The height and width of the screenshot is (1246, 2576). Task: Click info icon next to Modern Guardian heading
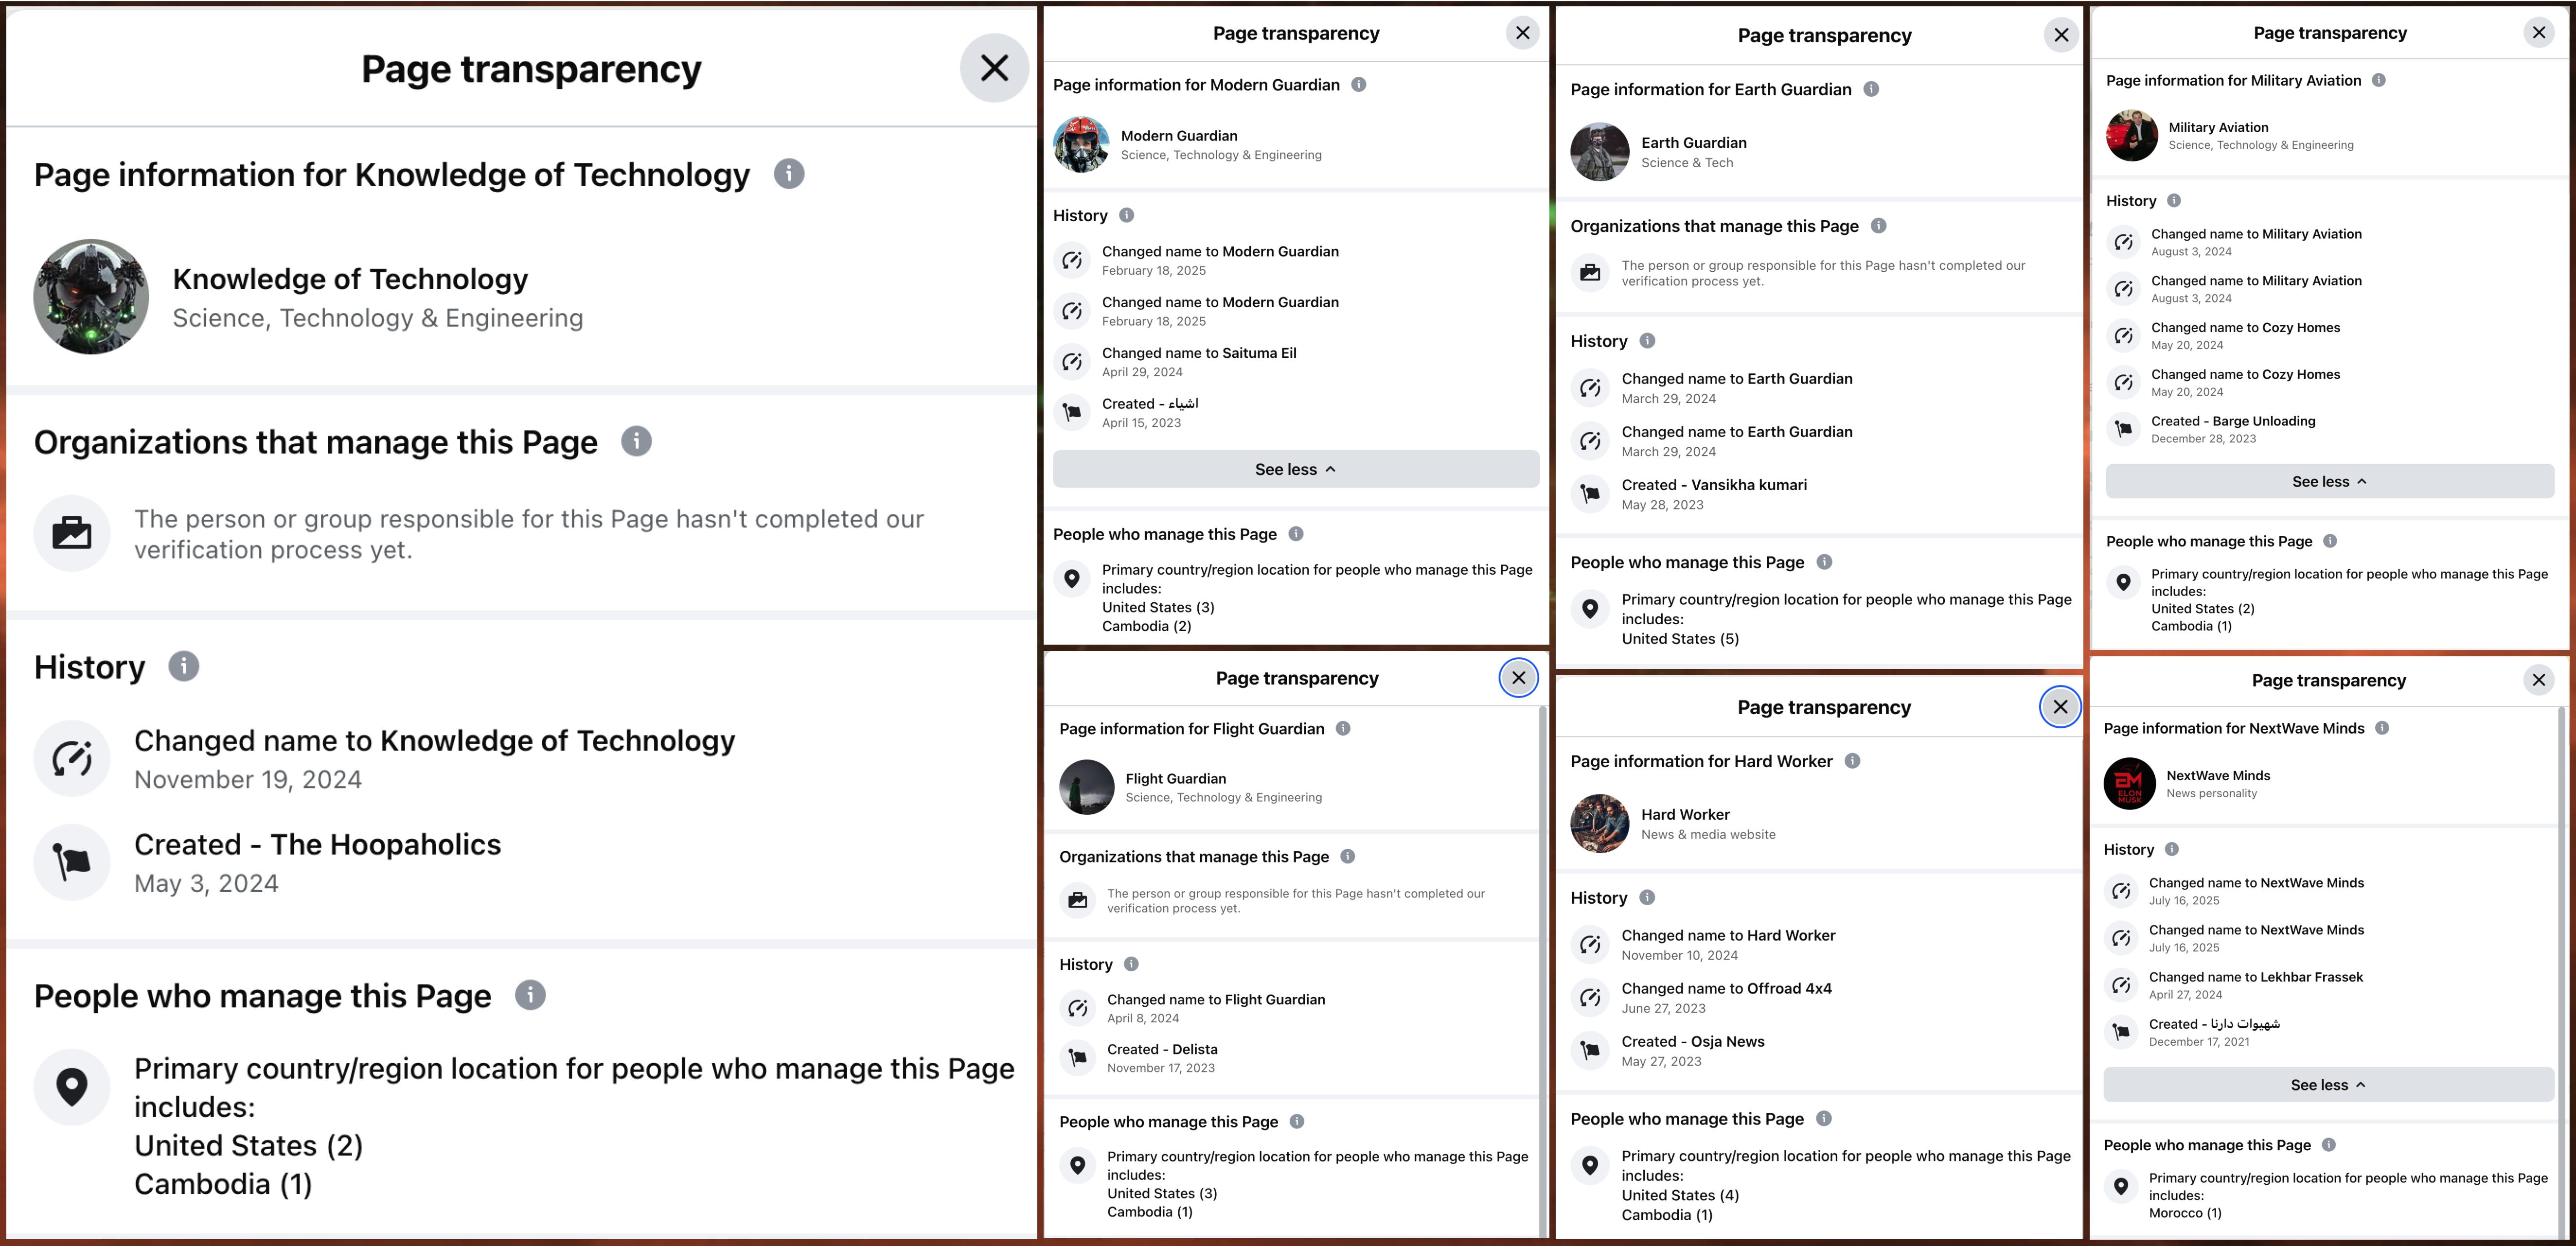point(1358,85)
